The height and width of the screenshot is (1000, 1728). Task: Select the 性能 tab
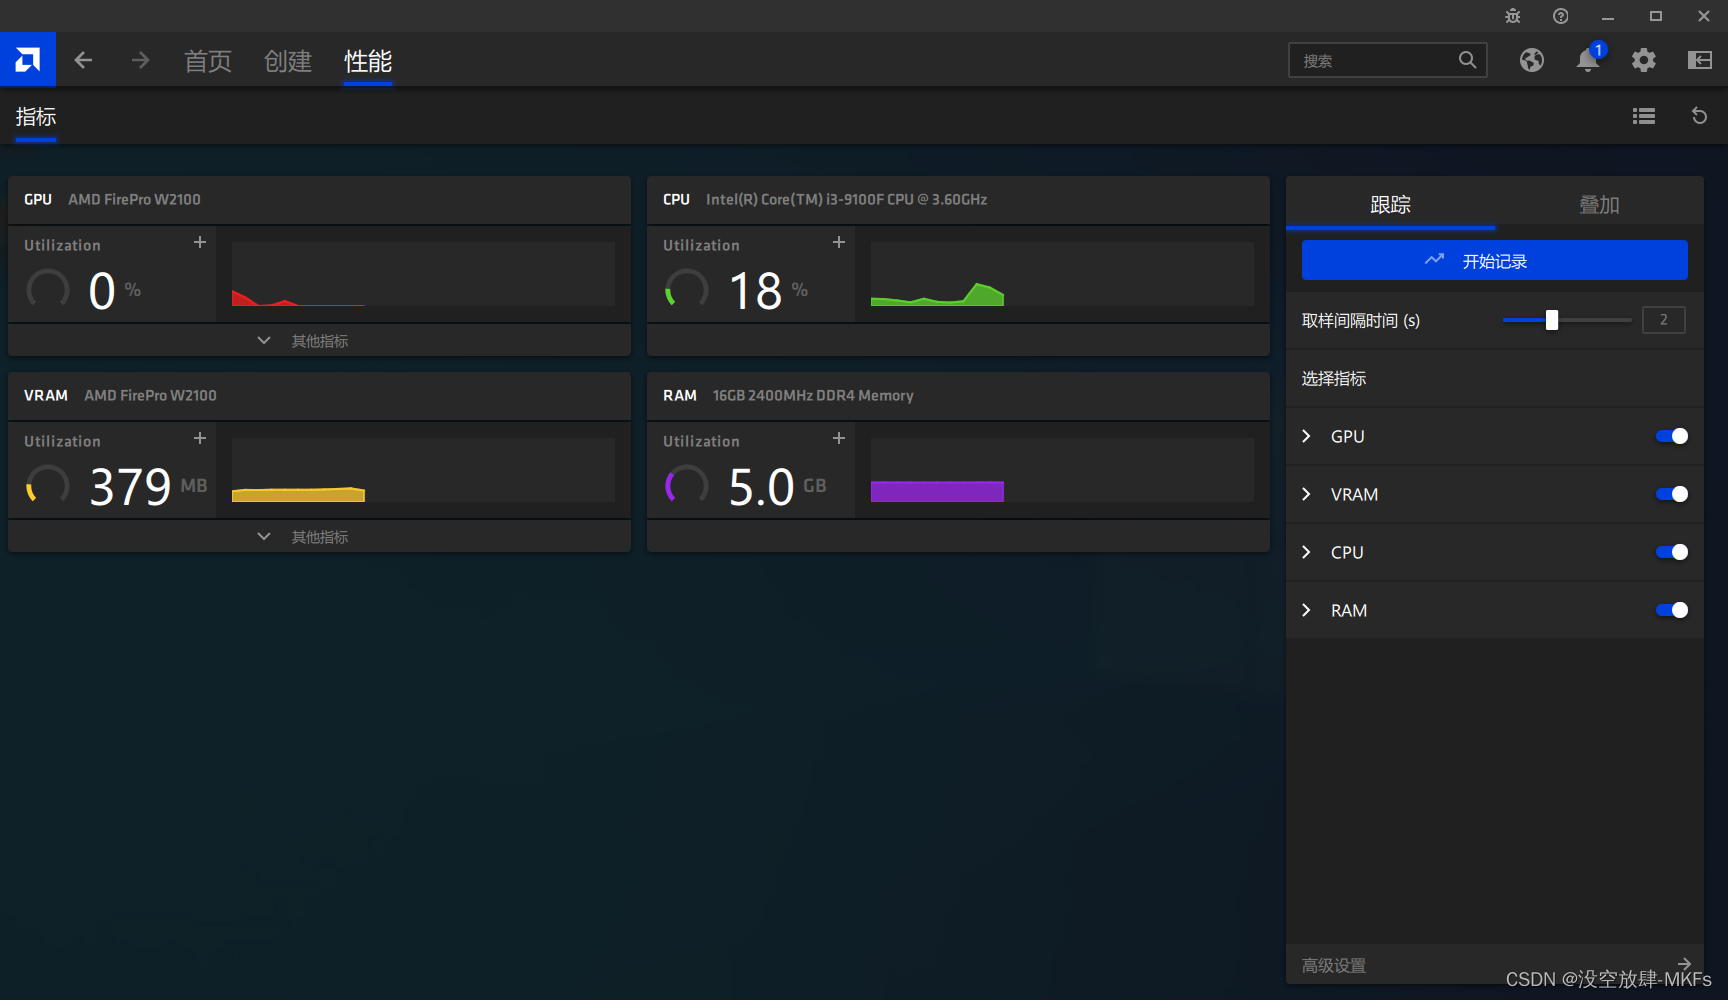pos(368,61)
